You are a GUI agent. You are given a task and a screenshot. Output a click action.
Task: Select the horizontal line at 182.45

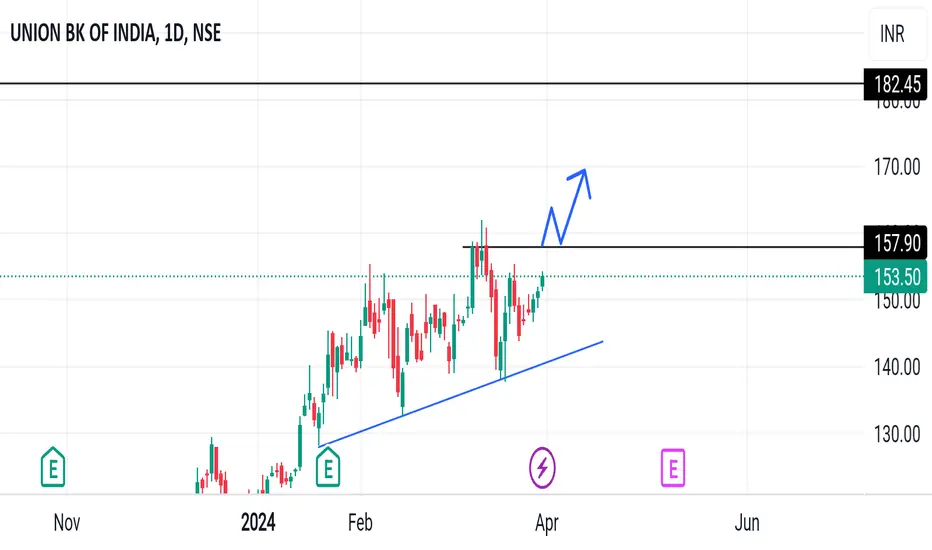432,84
